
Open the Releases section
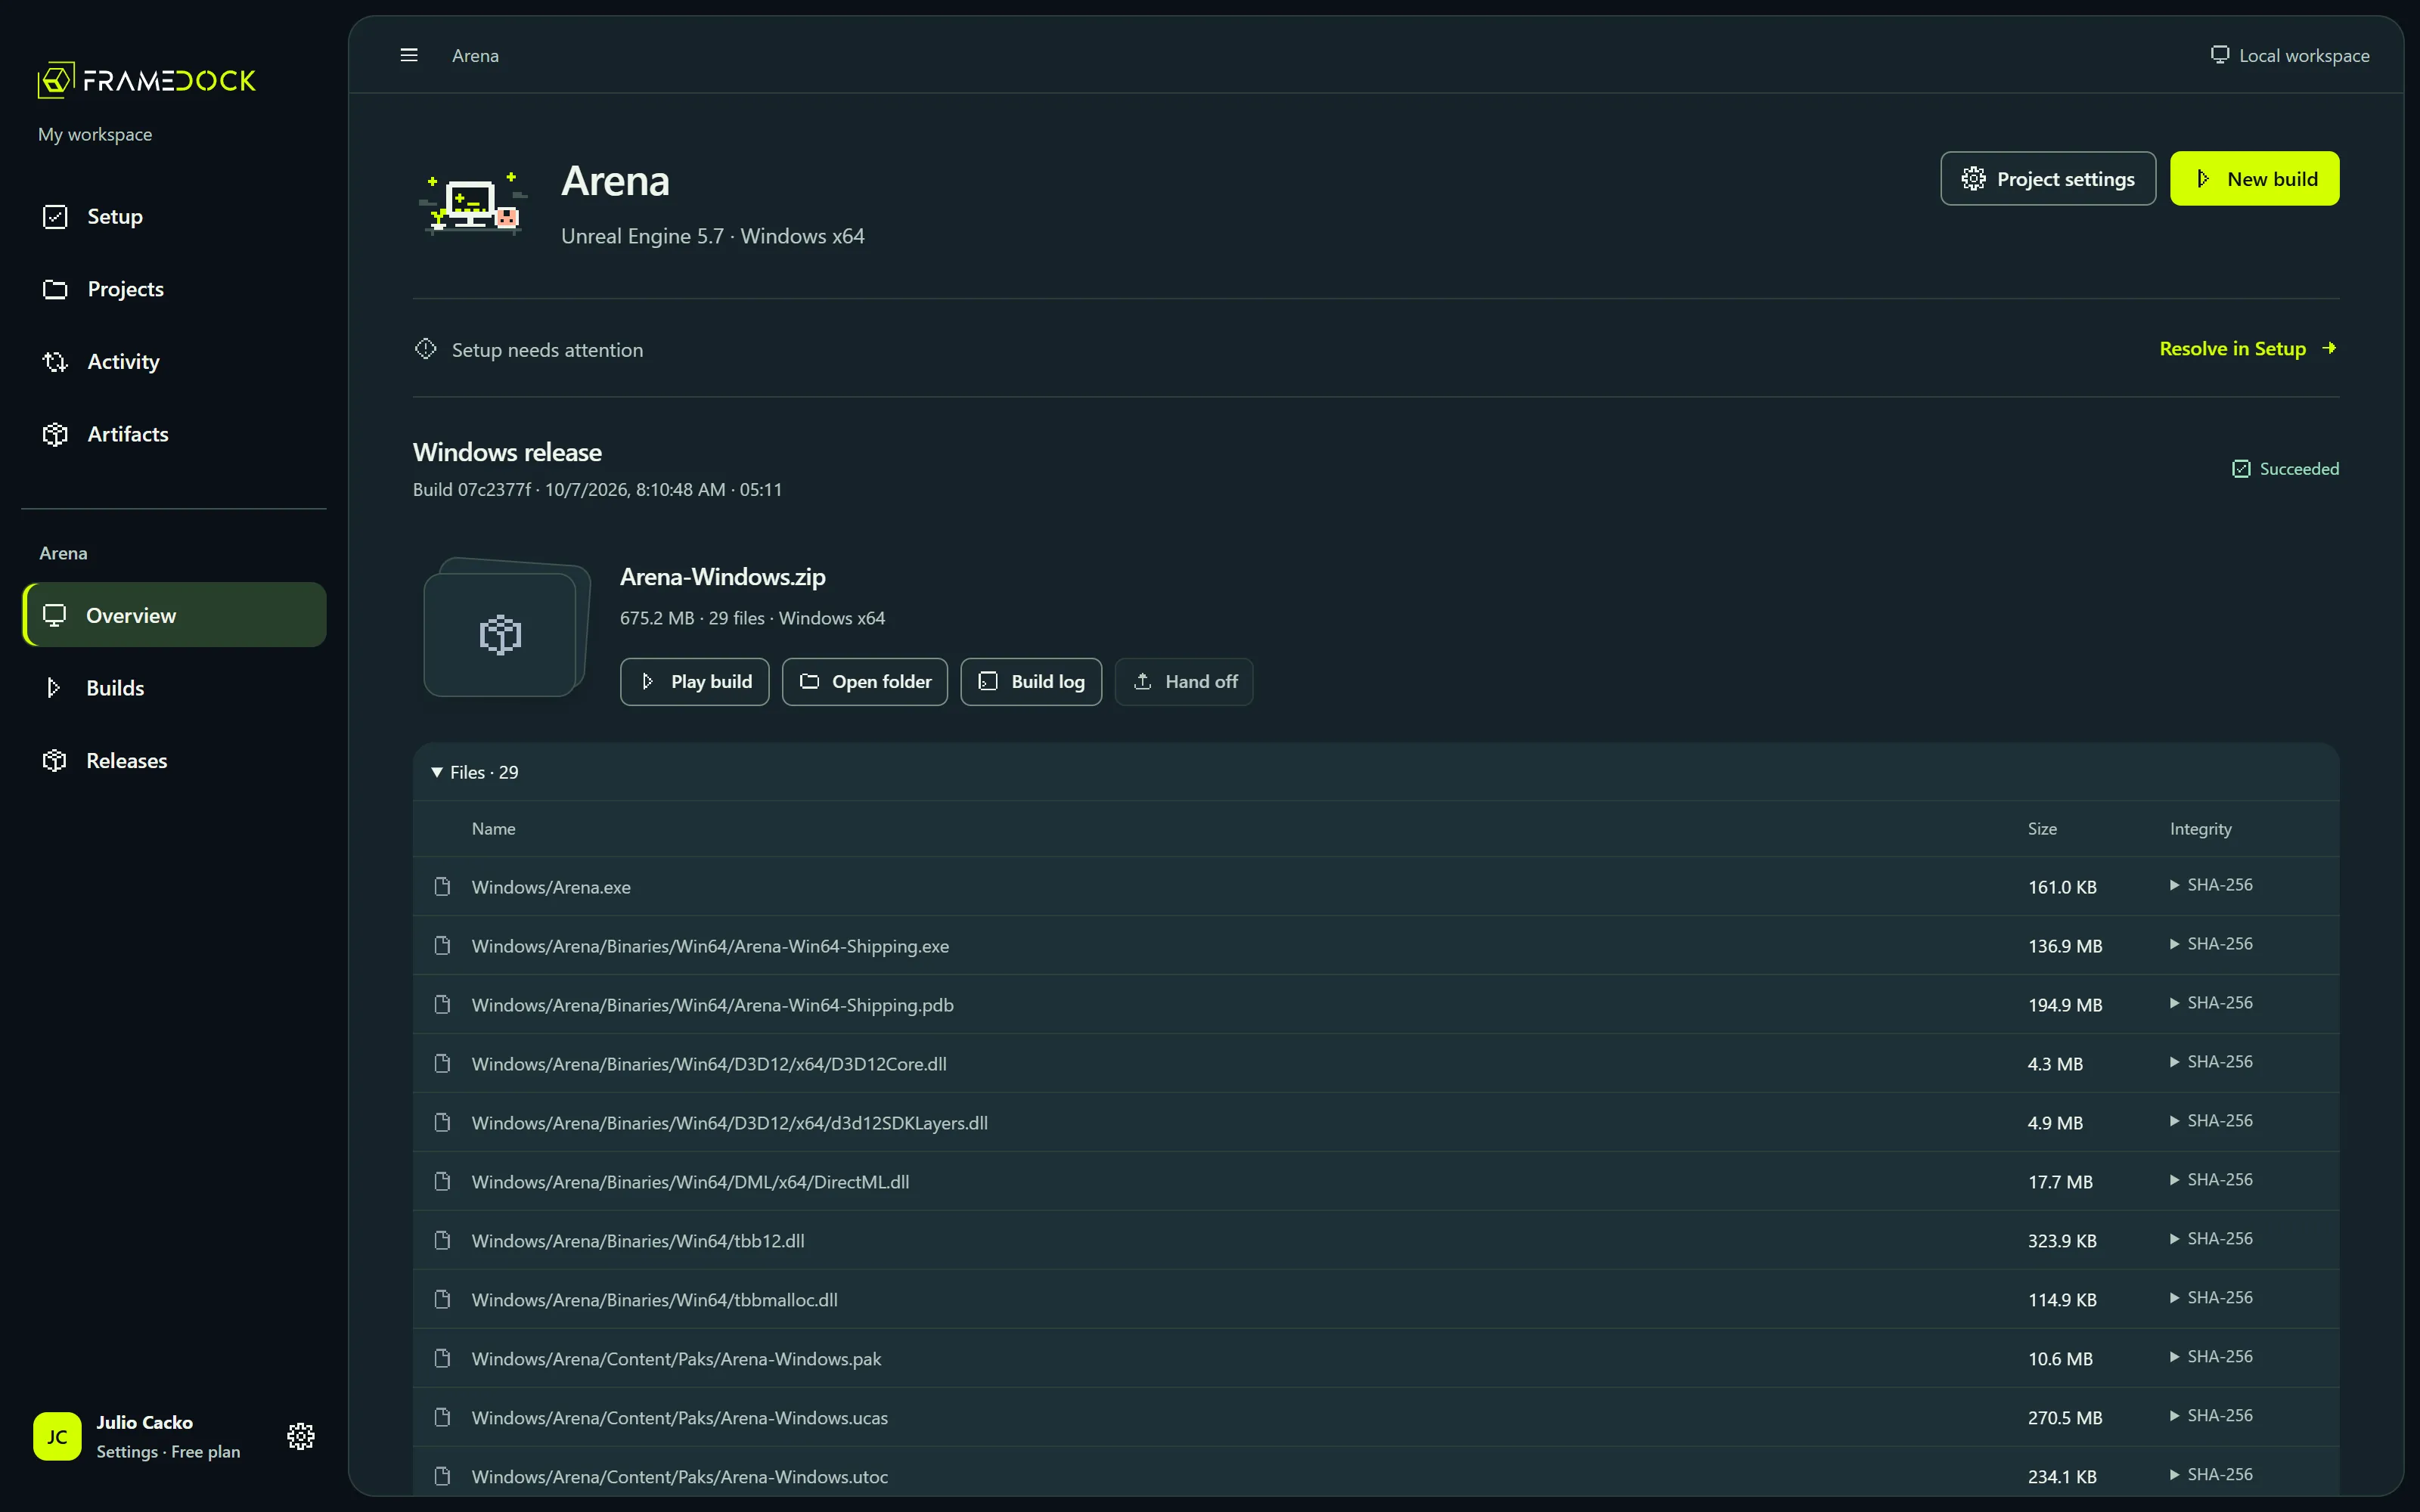[x=174, y=760]
